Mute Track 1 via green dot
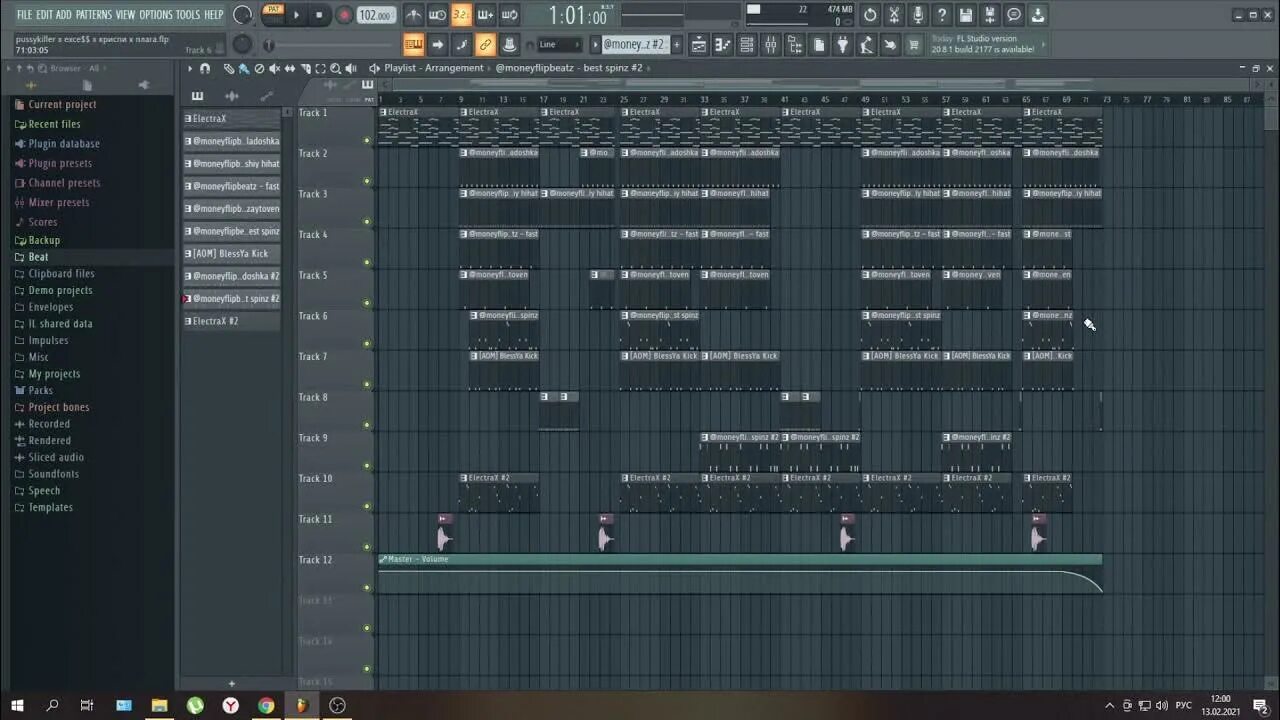 (x=367, y=141)
